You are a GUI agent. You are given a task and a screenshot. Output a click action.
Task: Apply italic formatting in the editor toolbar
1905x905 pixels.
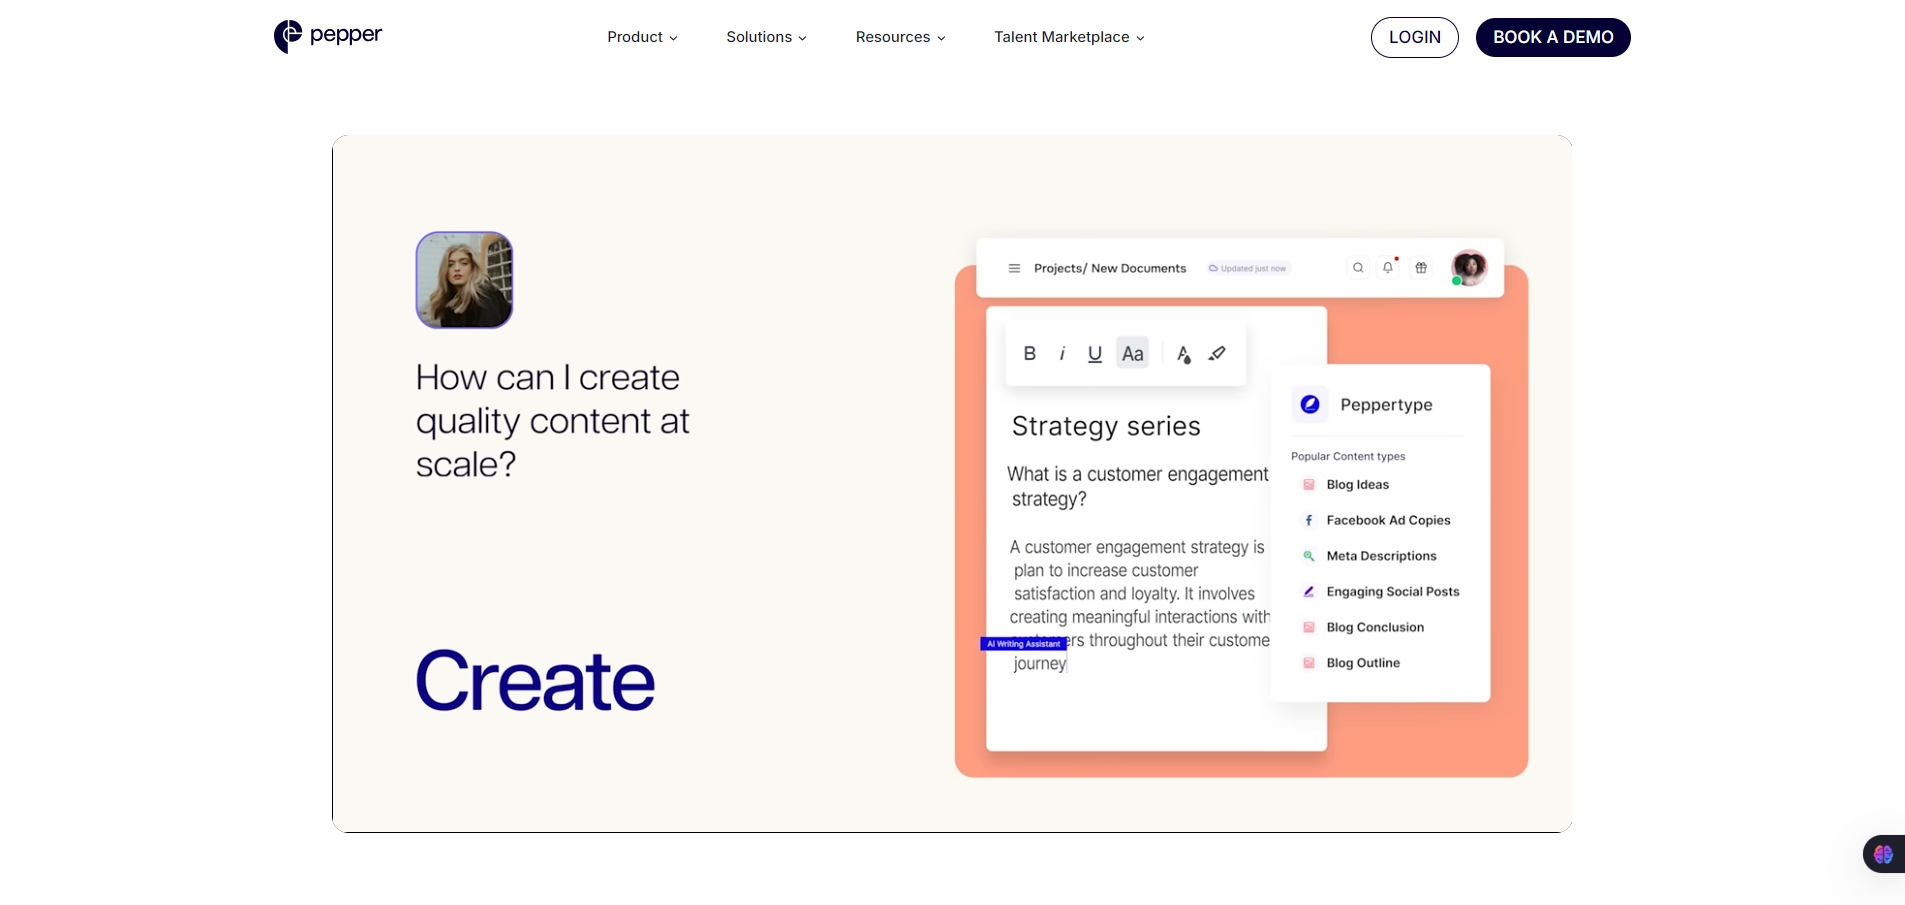pos(1062,353)
